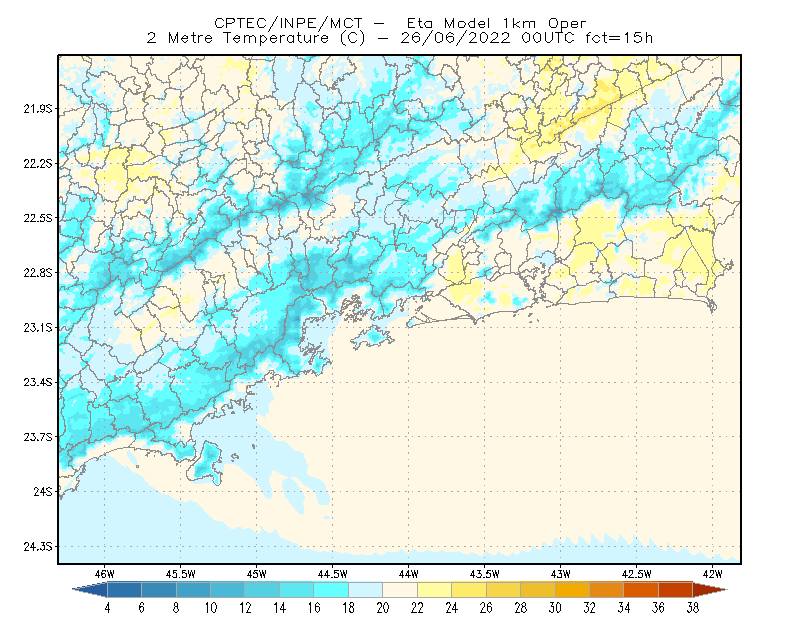Click the 23.1S latitude axis label
800x618 pixels.
pyautogui.click(x=38, y=327)
